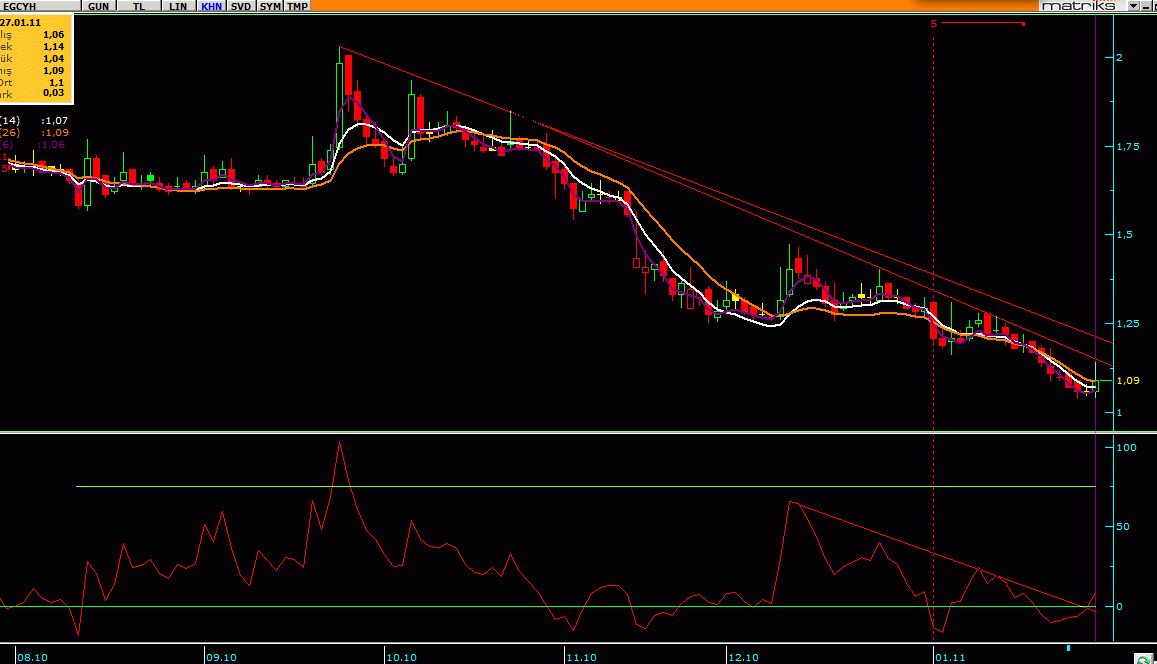This screenshot has width=1157, height=664.
Task: Click the SVD toolbar button
Action: tap(241, 6)
